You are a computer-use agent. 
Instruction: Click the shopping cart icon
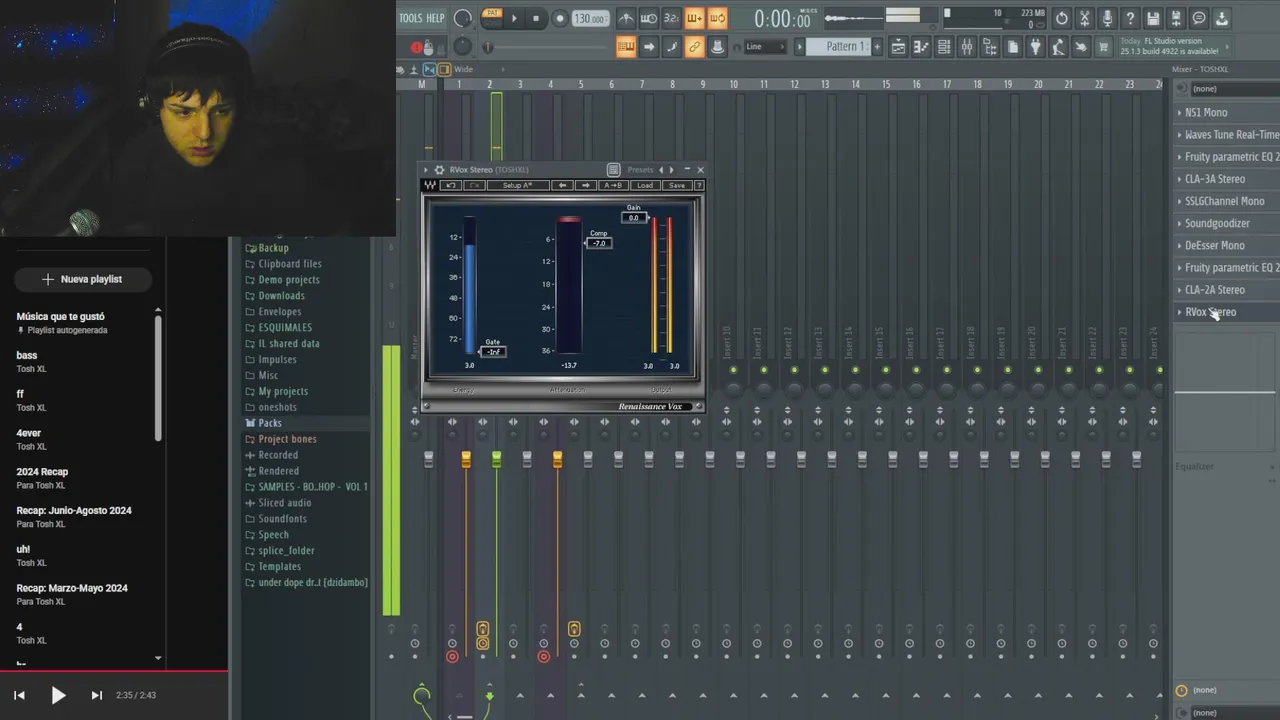pos(1104,47)
